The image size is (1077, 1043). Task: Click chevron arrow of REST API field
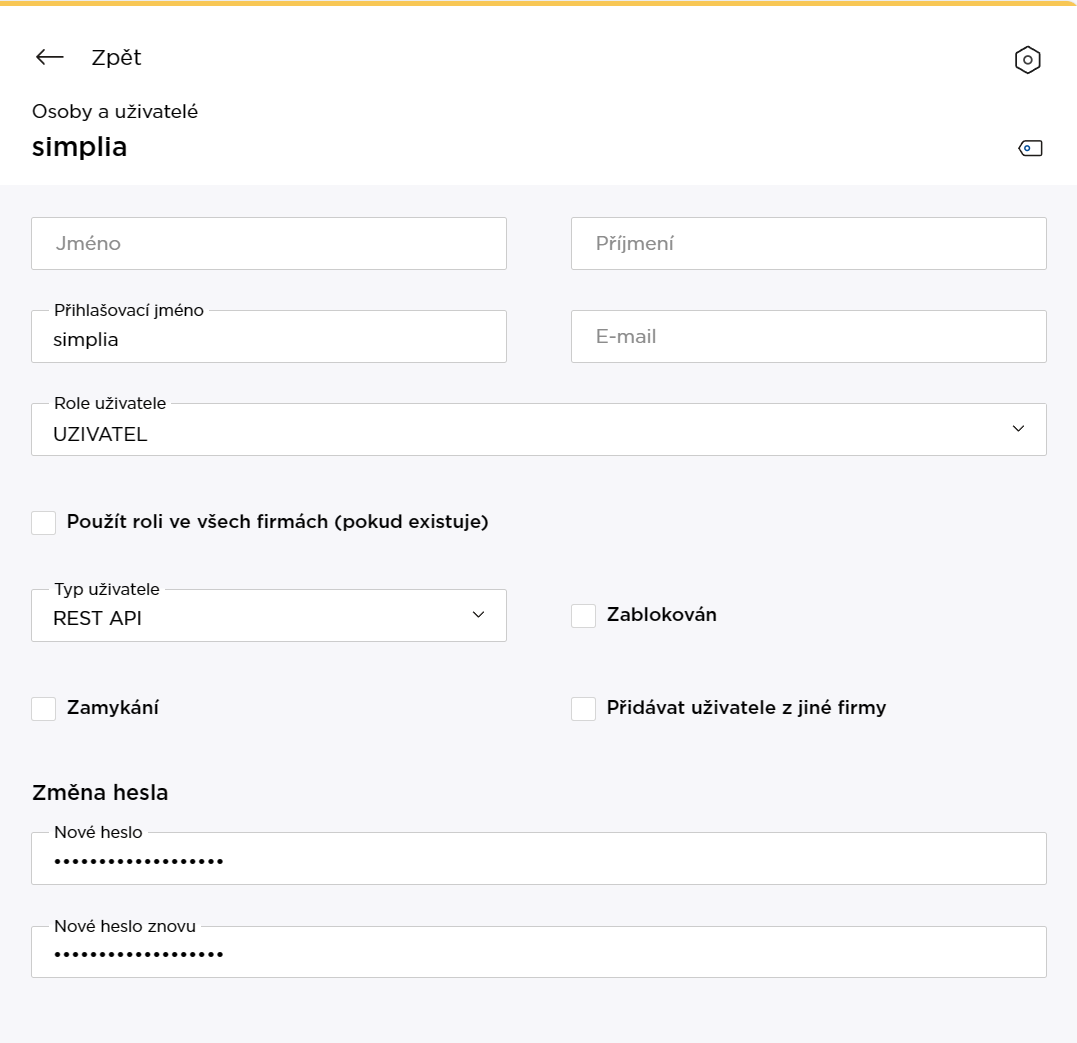478,614
